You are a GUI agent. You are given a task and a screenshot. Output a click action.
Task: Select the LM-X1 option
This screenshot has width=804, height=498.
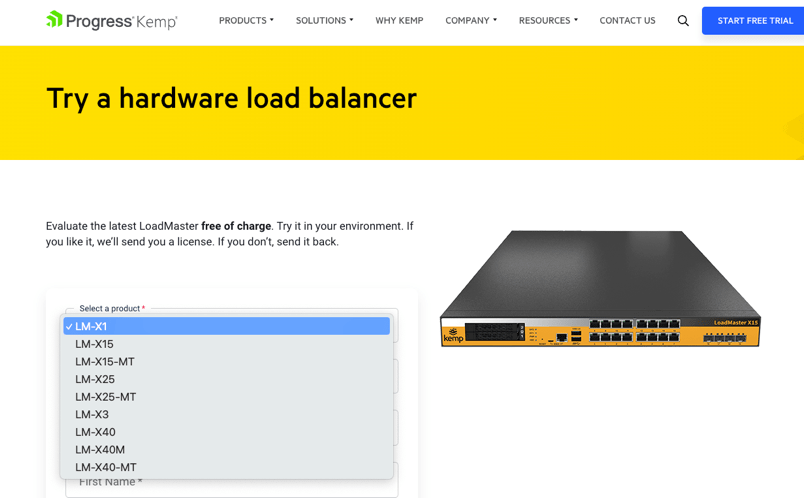pyautogui.click(x=227, y=326)
